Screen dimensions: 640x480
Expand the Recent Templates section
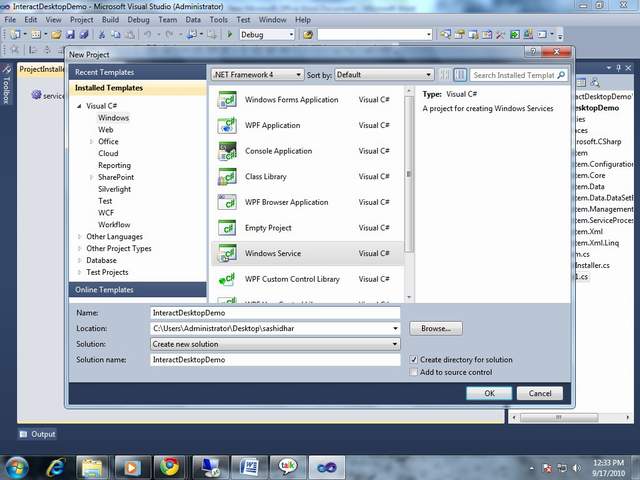point(138,72)
